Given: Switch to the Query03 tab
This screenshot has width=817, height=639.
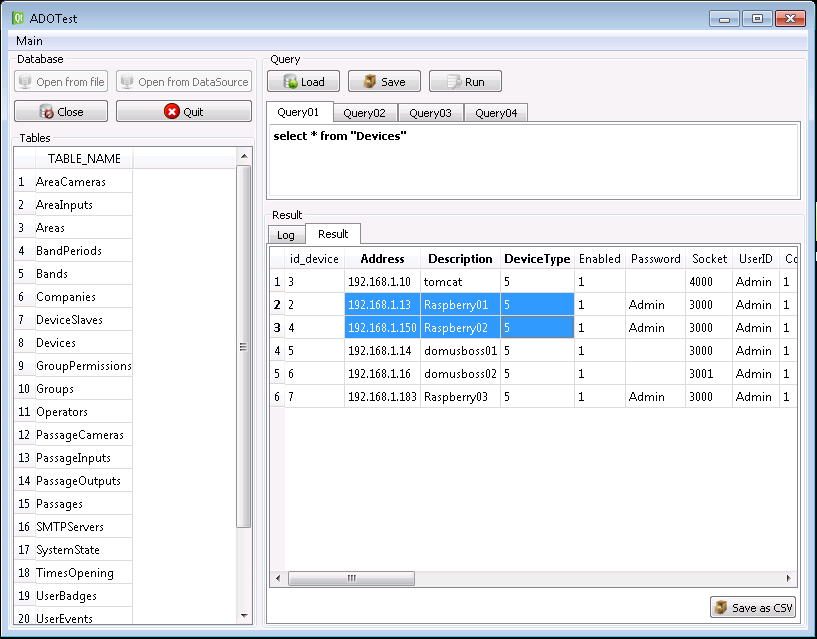Looking at the screenshot, I should pos(430,113).
